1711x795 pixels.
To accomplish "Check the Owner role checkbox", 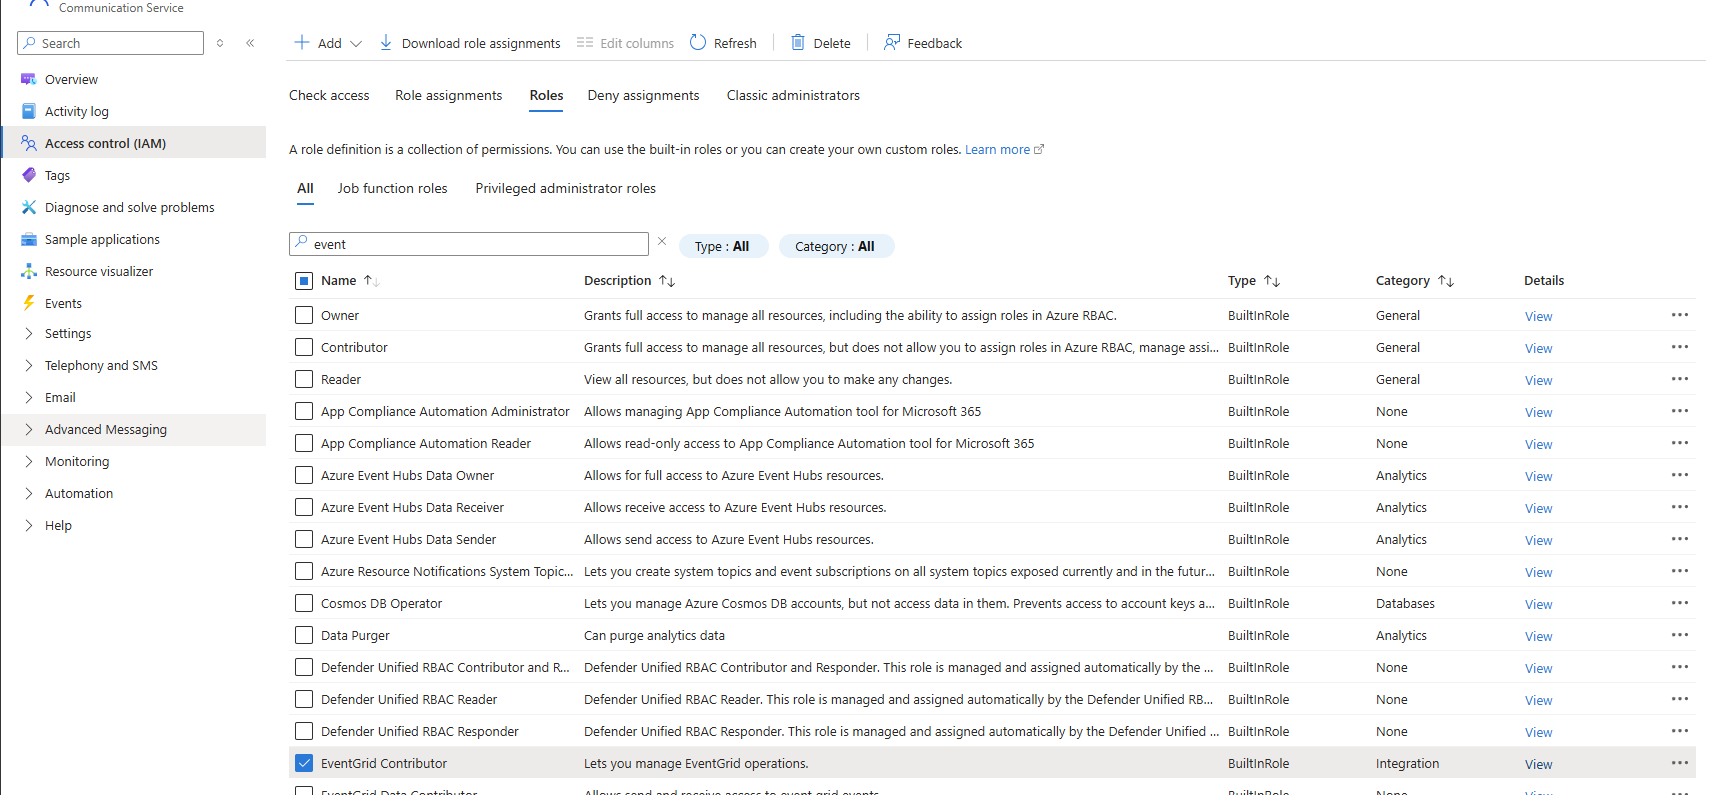I will click(x=304, y=315).
